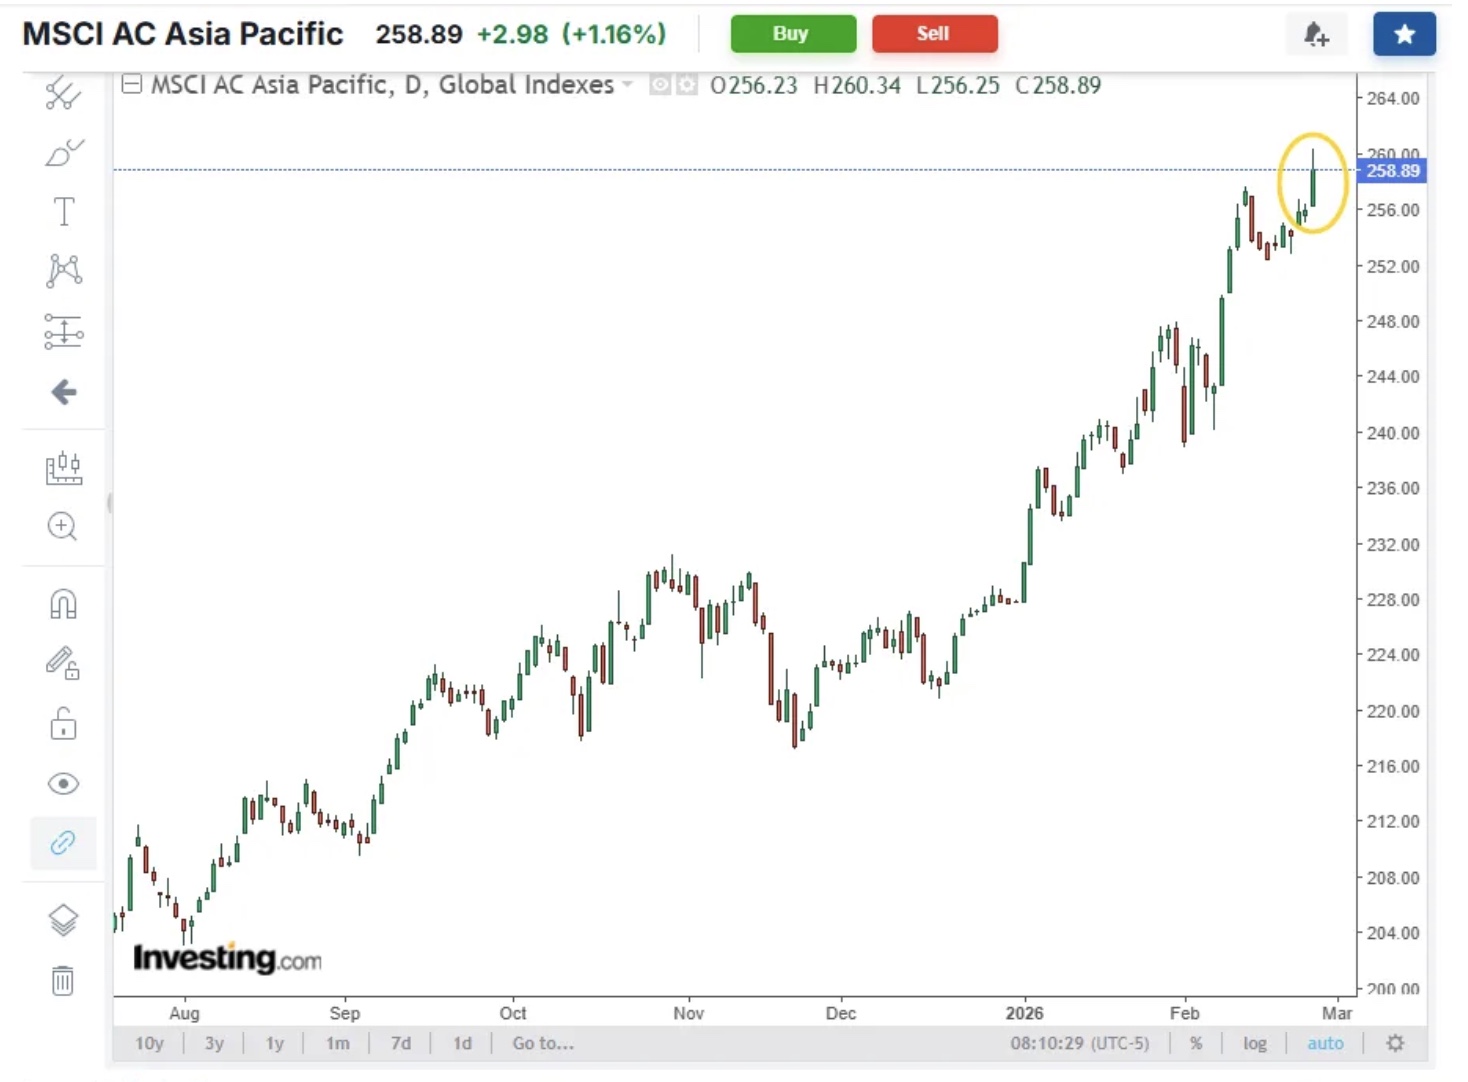
Task: Open the Global Indexes dropdown arrow
Action: tap(628, 85)
